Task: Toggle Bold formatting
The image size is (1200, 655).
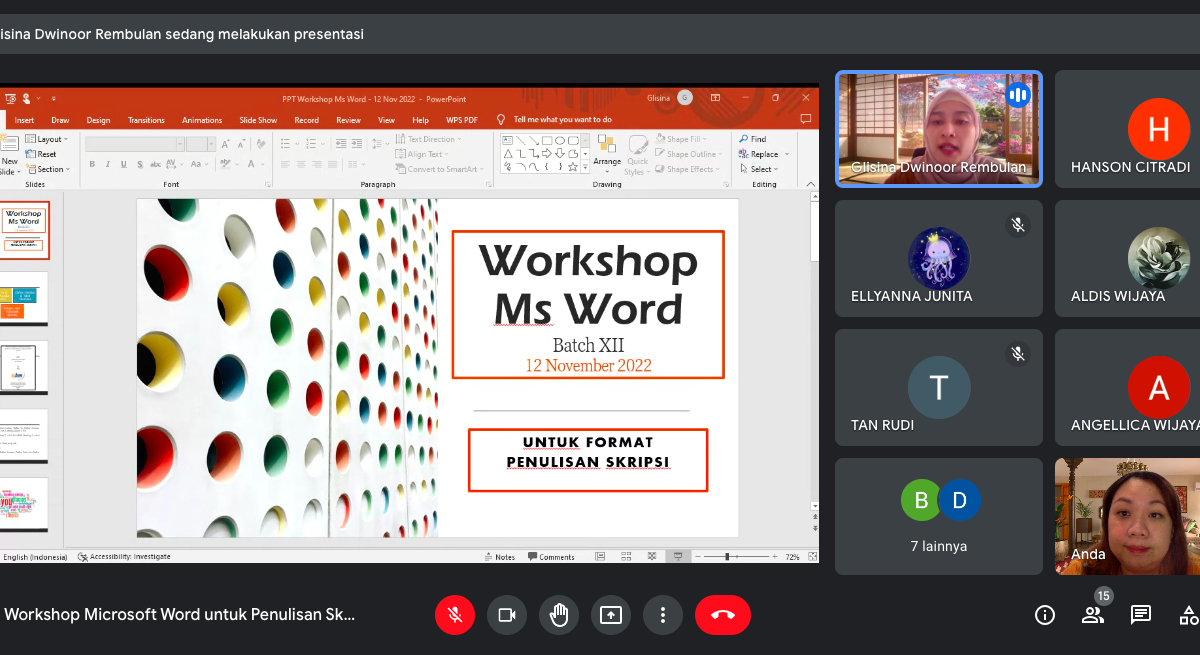Action: (92, 165)
